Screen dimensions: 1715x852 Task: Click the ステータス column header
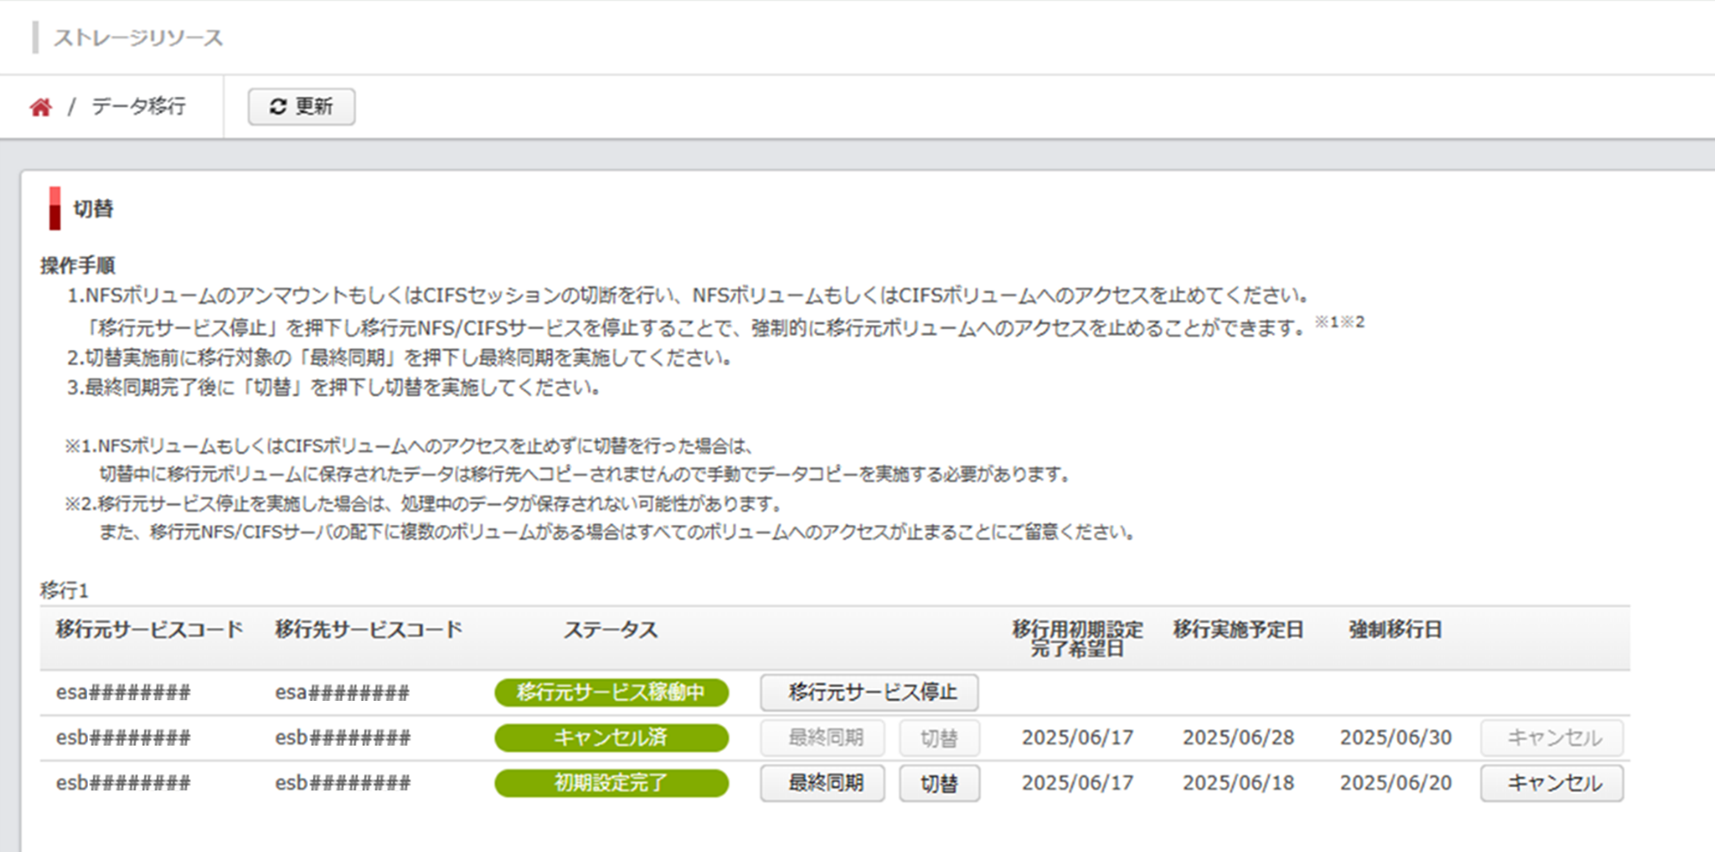[610, 630]
